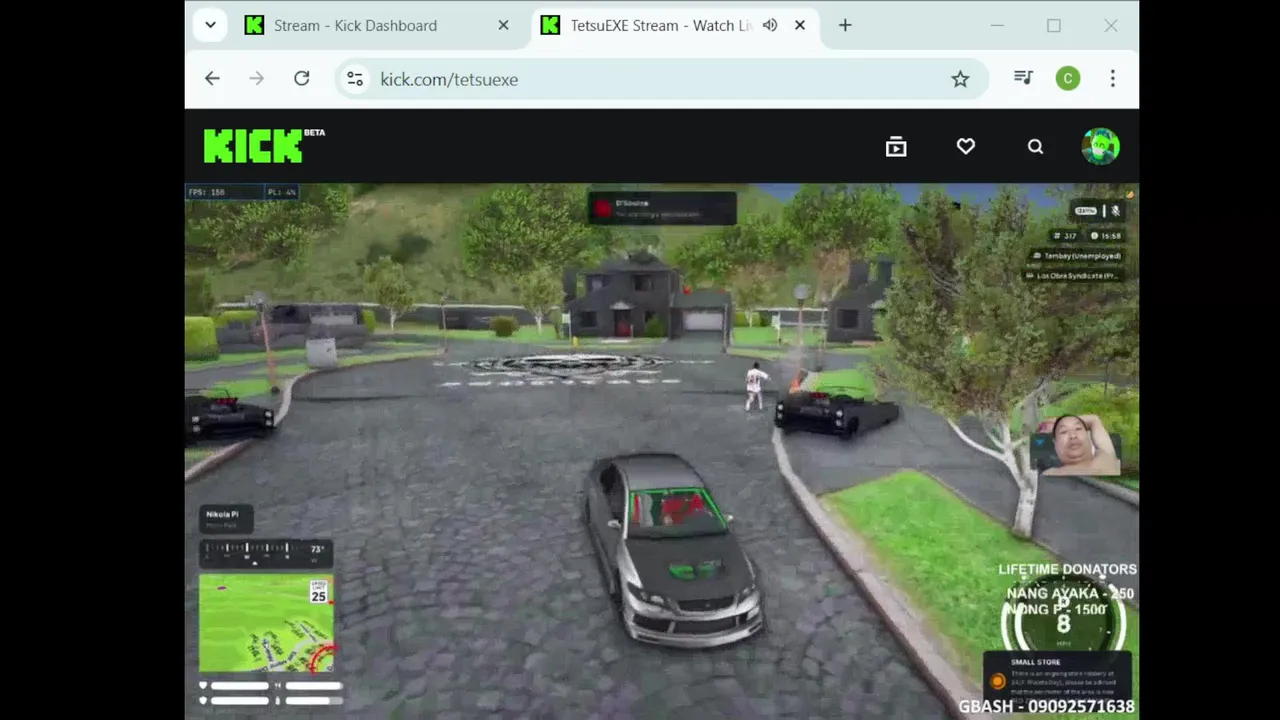The image size is (1280, 720).
Task: Open Chrome three-dot menu
Action: coord(1113,78)
